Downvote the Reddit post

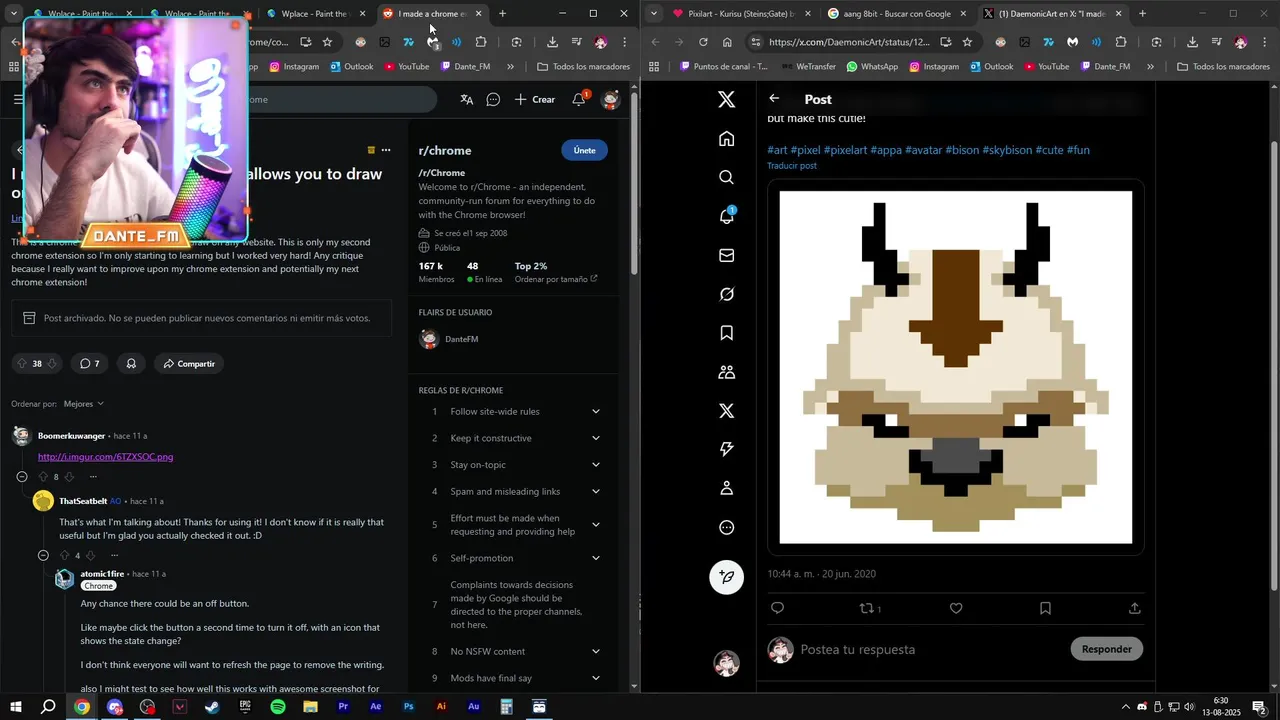coord(53,364)
